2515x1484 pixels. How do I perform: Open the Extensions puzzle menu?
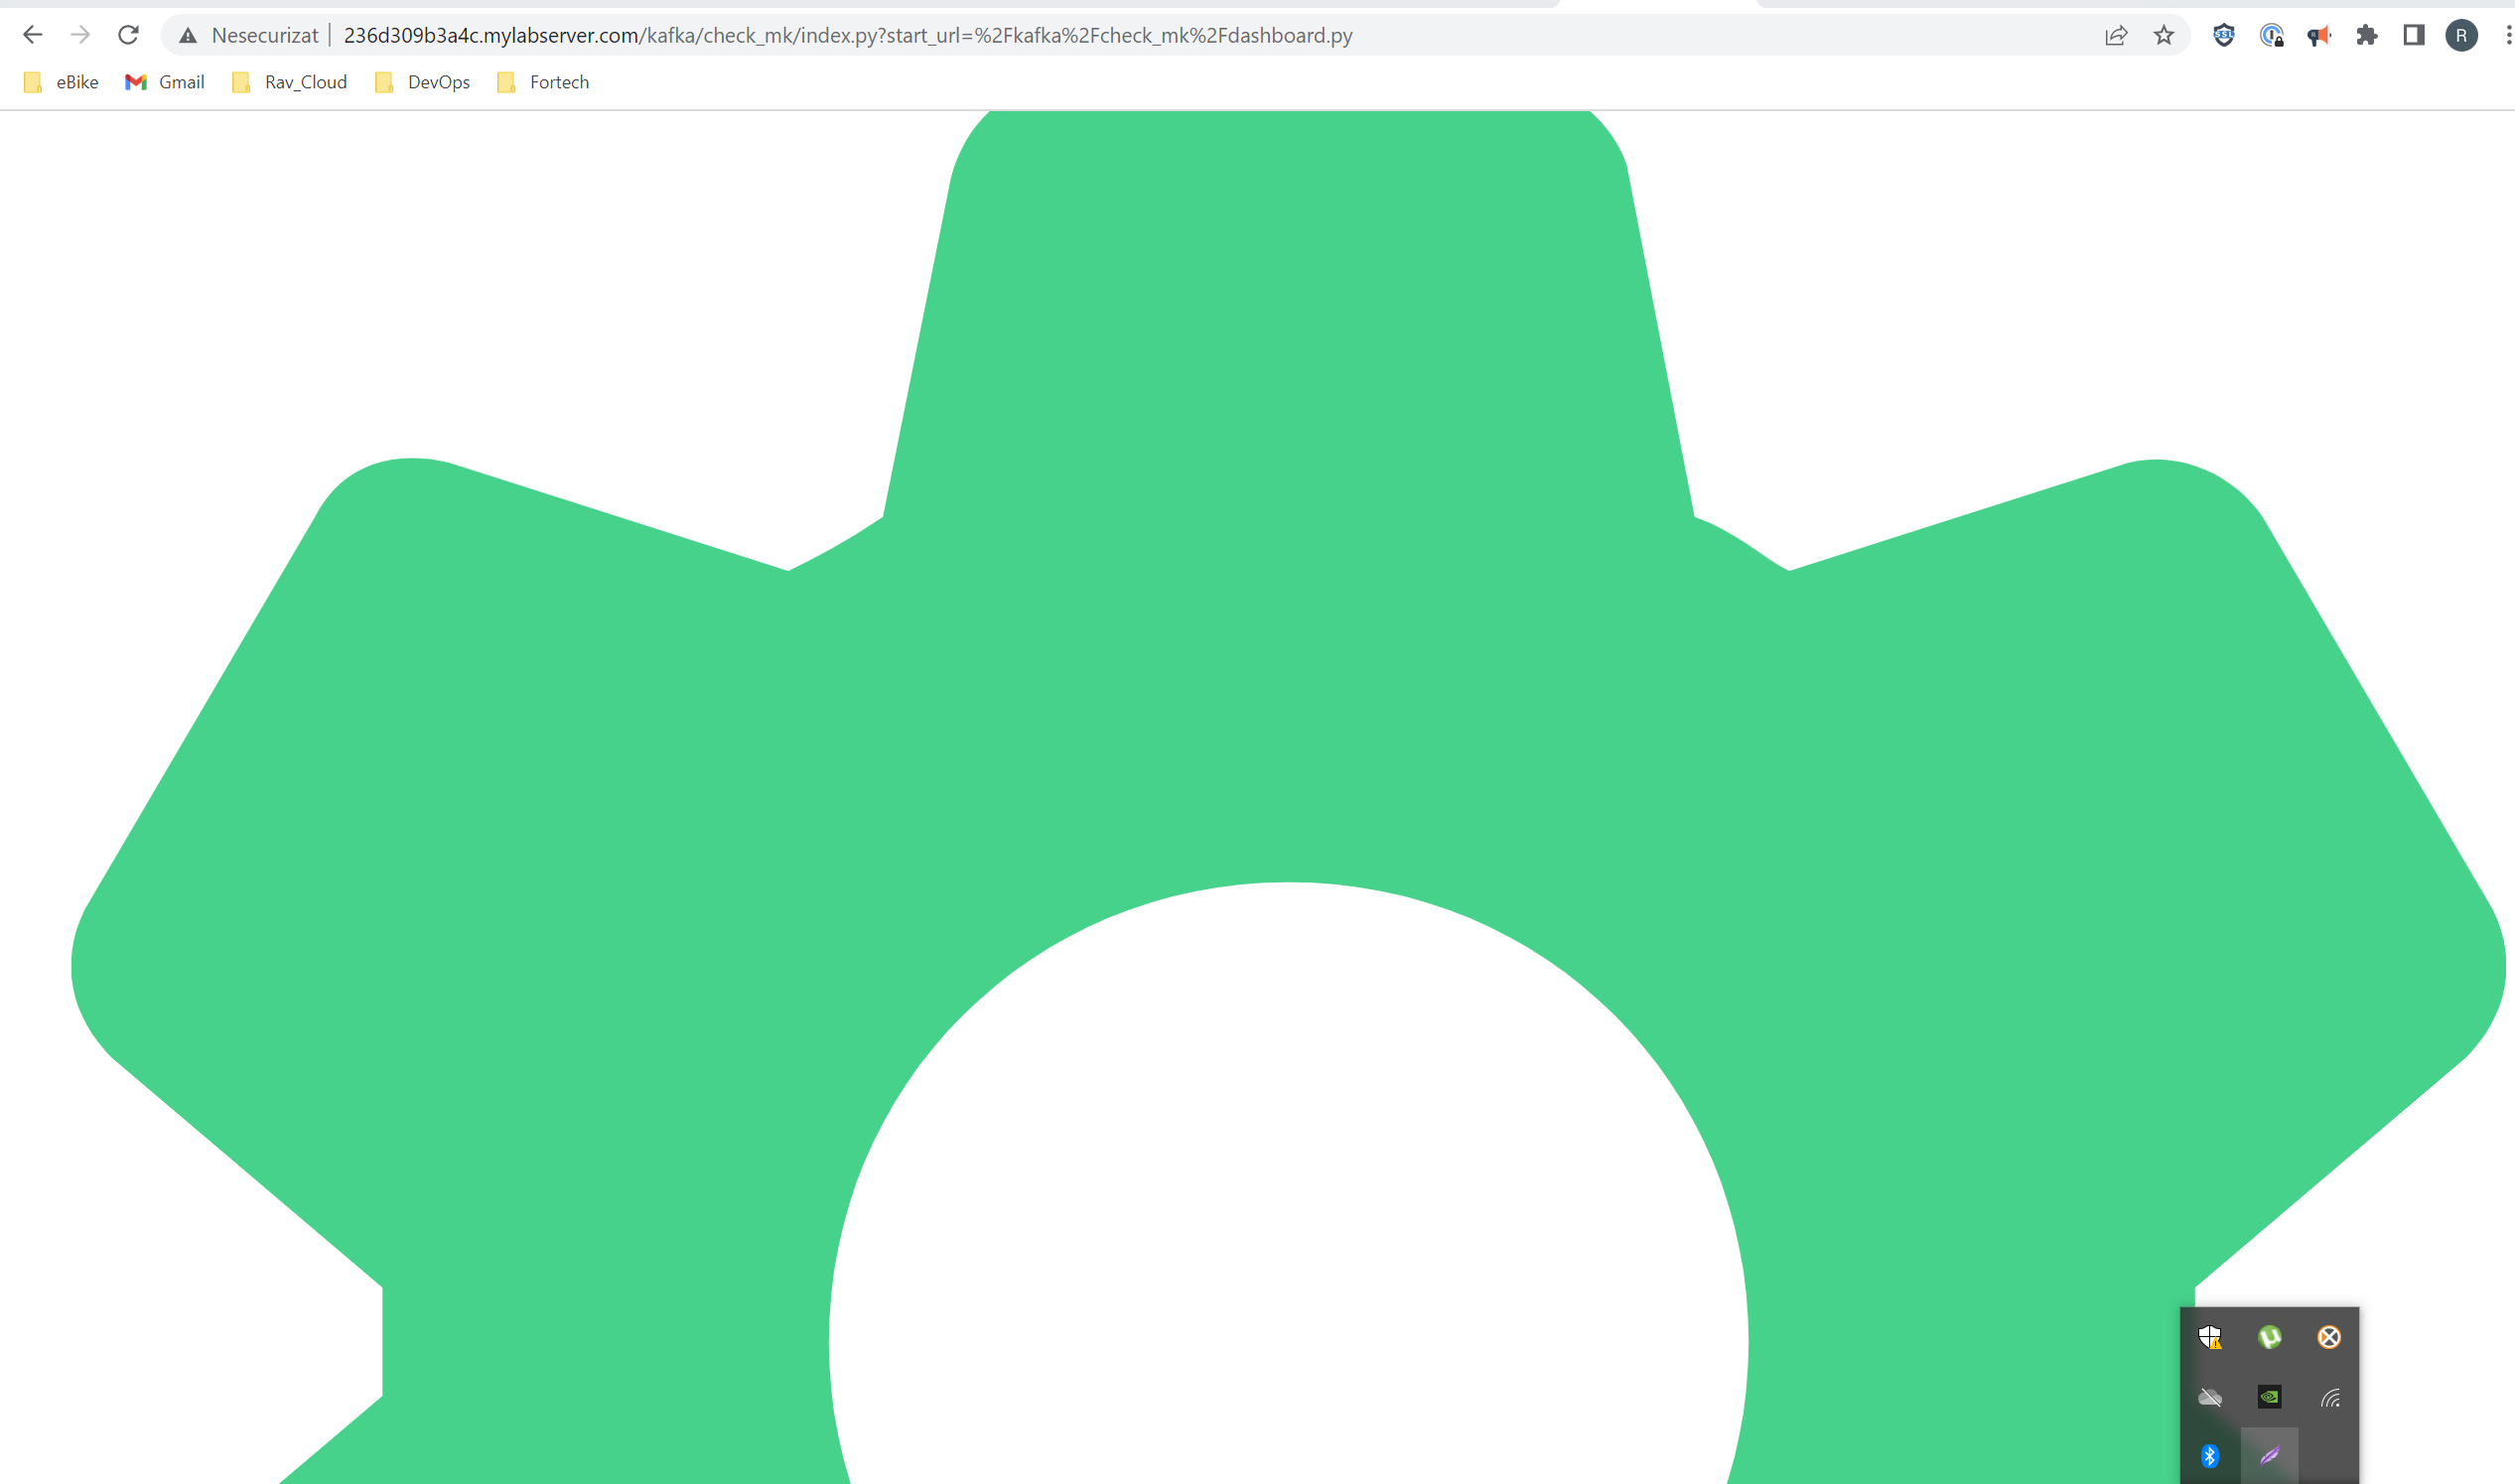(x=2366, y=36)
